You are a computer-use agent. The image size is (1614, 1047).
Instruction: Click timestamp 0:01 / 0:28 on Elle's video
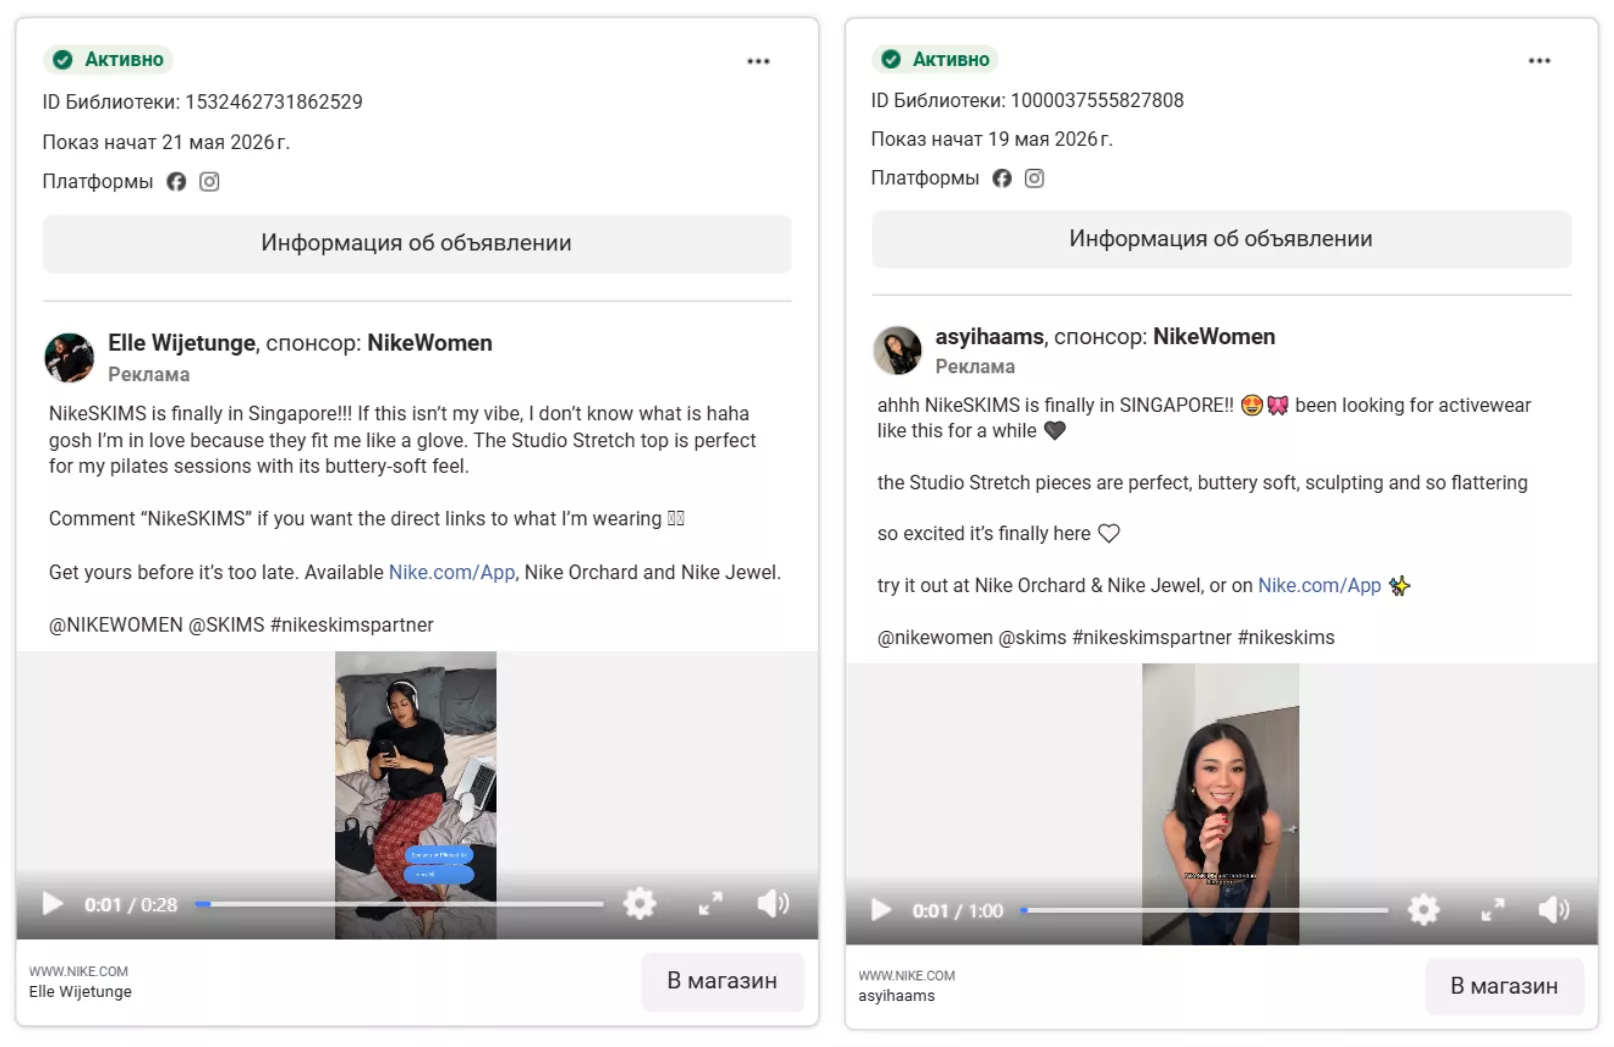coord(131,905)
